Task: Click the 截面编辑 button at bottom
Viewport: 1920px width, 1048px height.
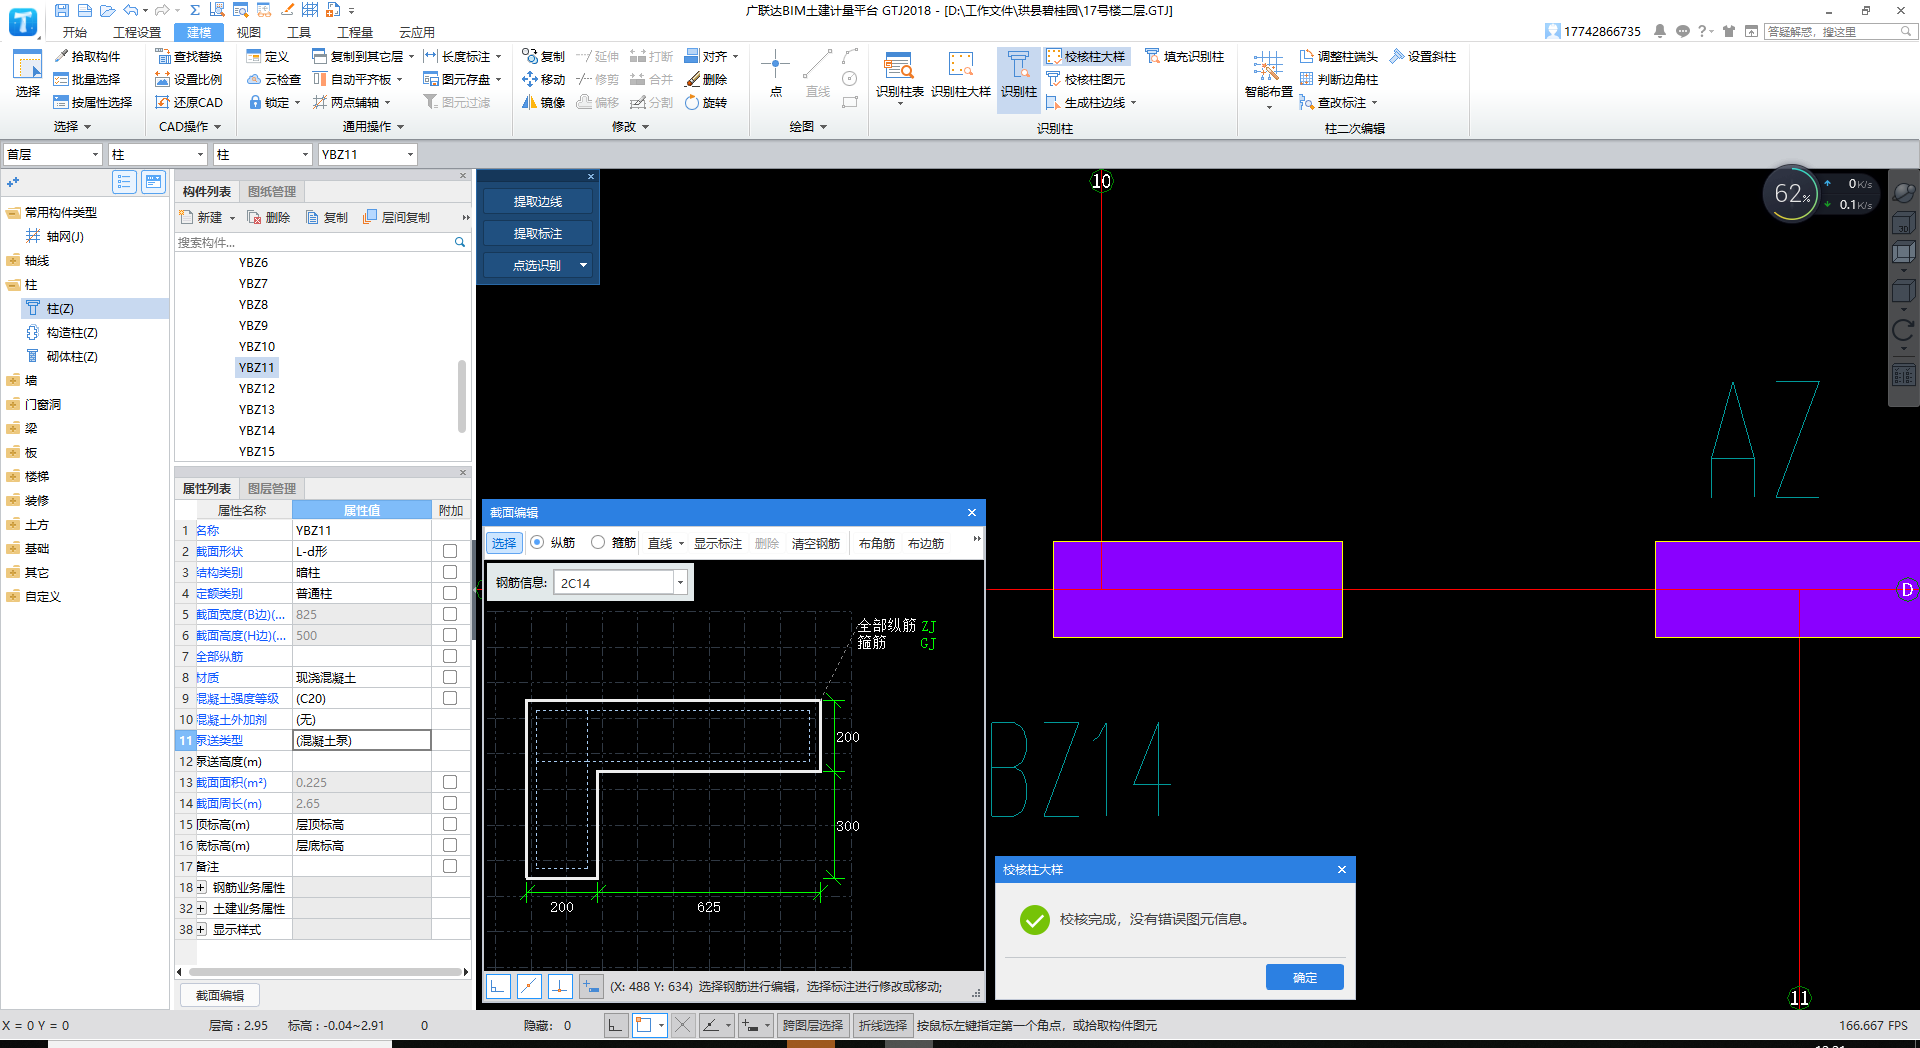Action: pyautogui.click(x=220, y=995)
